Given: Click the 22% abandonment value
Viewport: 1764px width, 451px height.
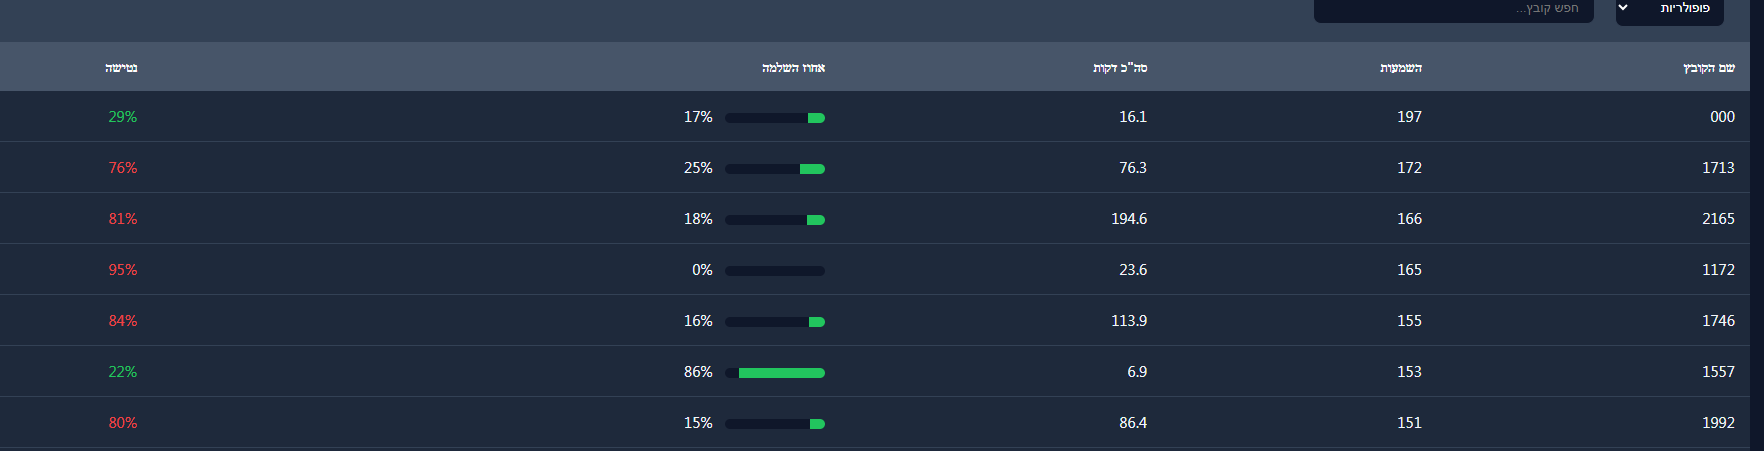Looking at the screenshot, I should 123,372.
